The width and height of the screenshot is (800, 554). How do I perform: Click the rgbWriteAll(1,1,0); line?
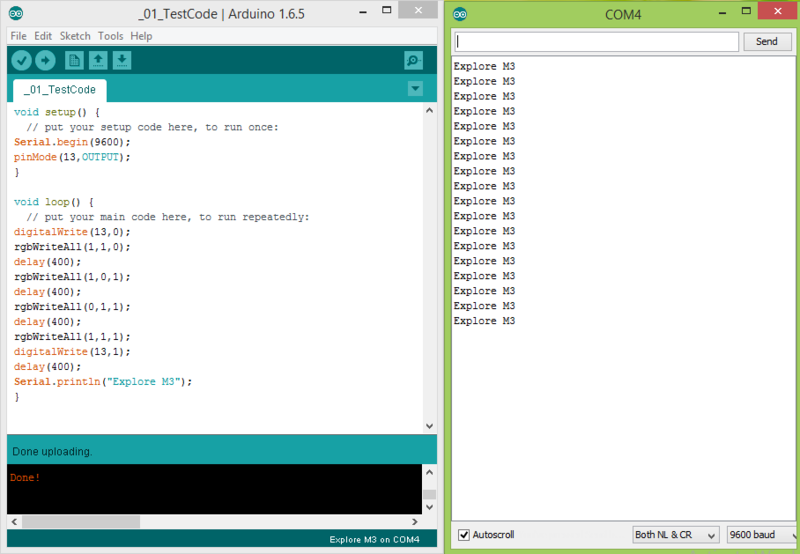coord(72,247)
